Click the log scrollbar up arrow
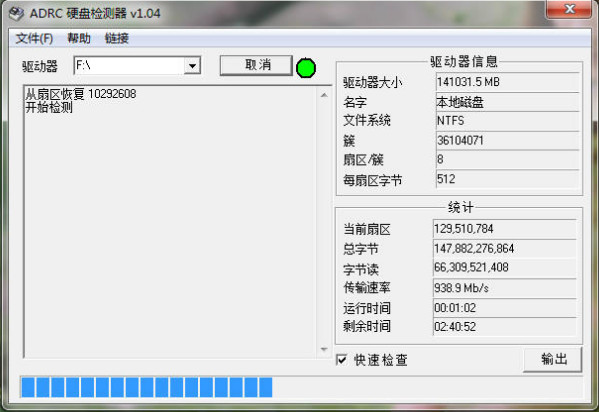 click(x=324, y=95)
